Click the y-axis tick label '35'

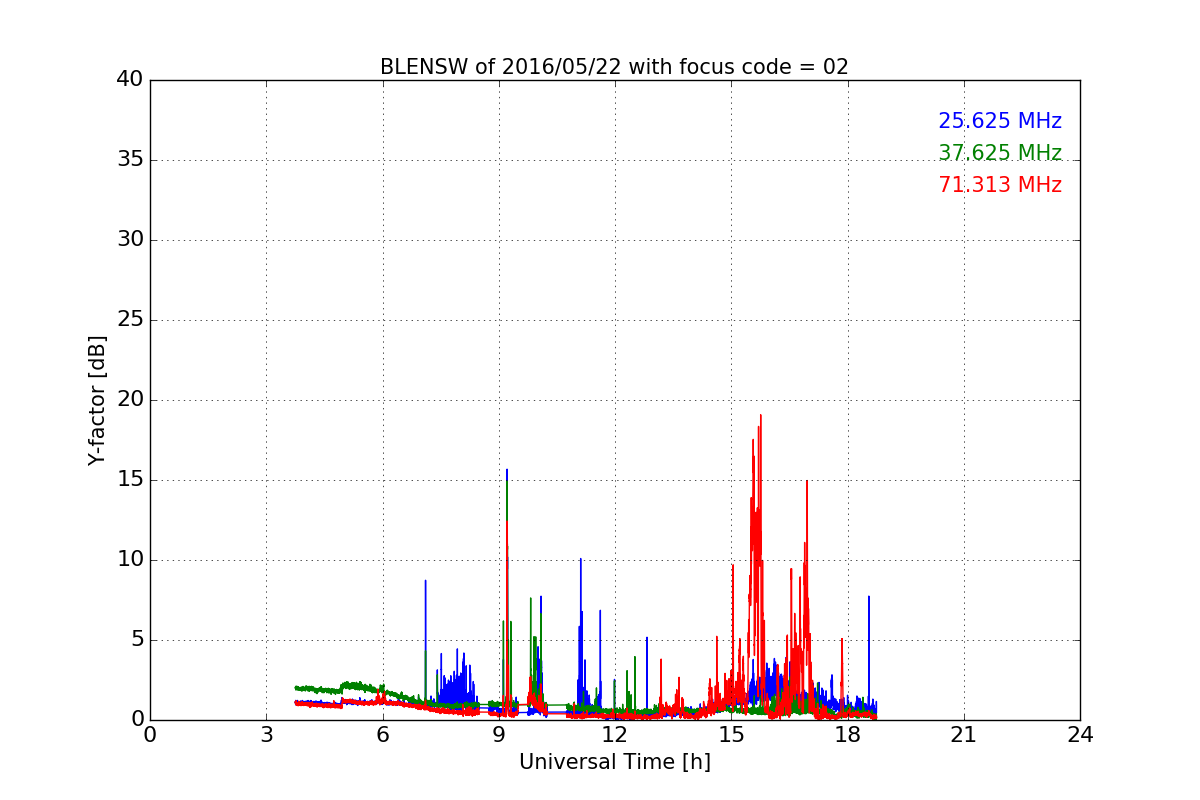[x=130, y=160]
